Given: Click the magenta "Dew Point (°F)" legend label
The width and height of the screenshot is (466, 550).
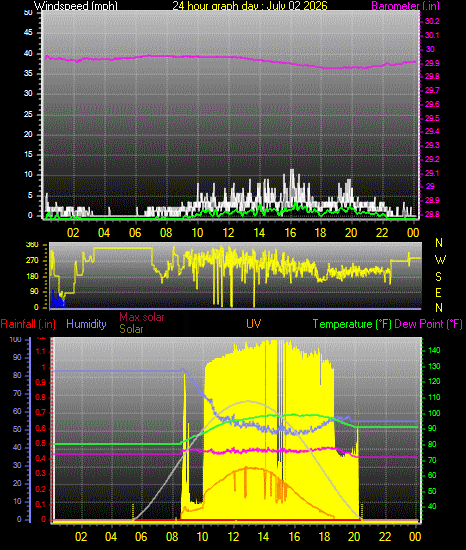Looking at the screenshot, I should [x=428, y=324].
